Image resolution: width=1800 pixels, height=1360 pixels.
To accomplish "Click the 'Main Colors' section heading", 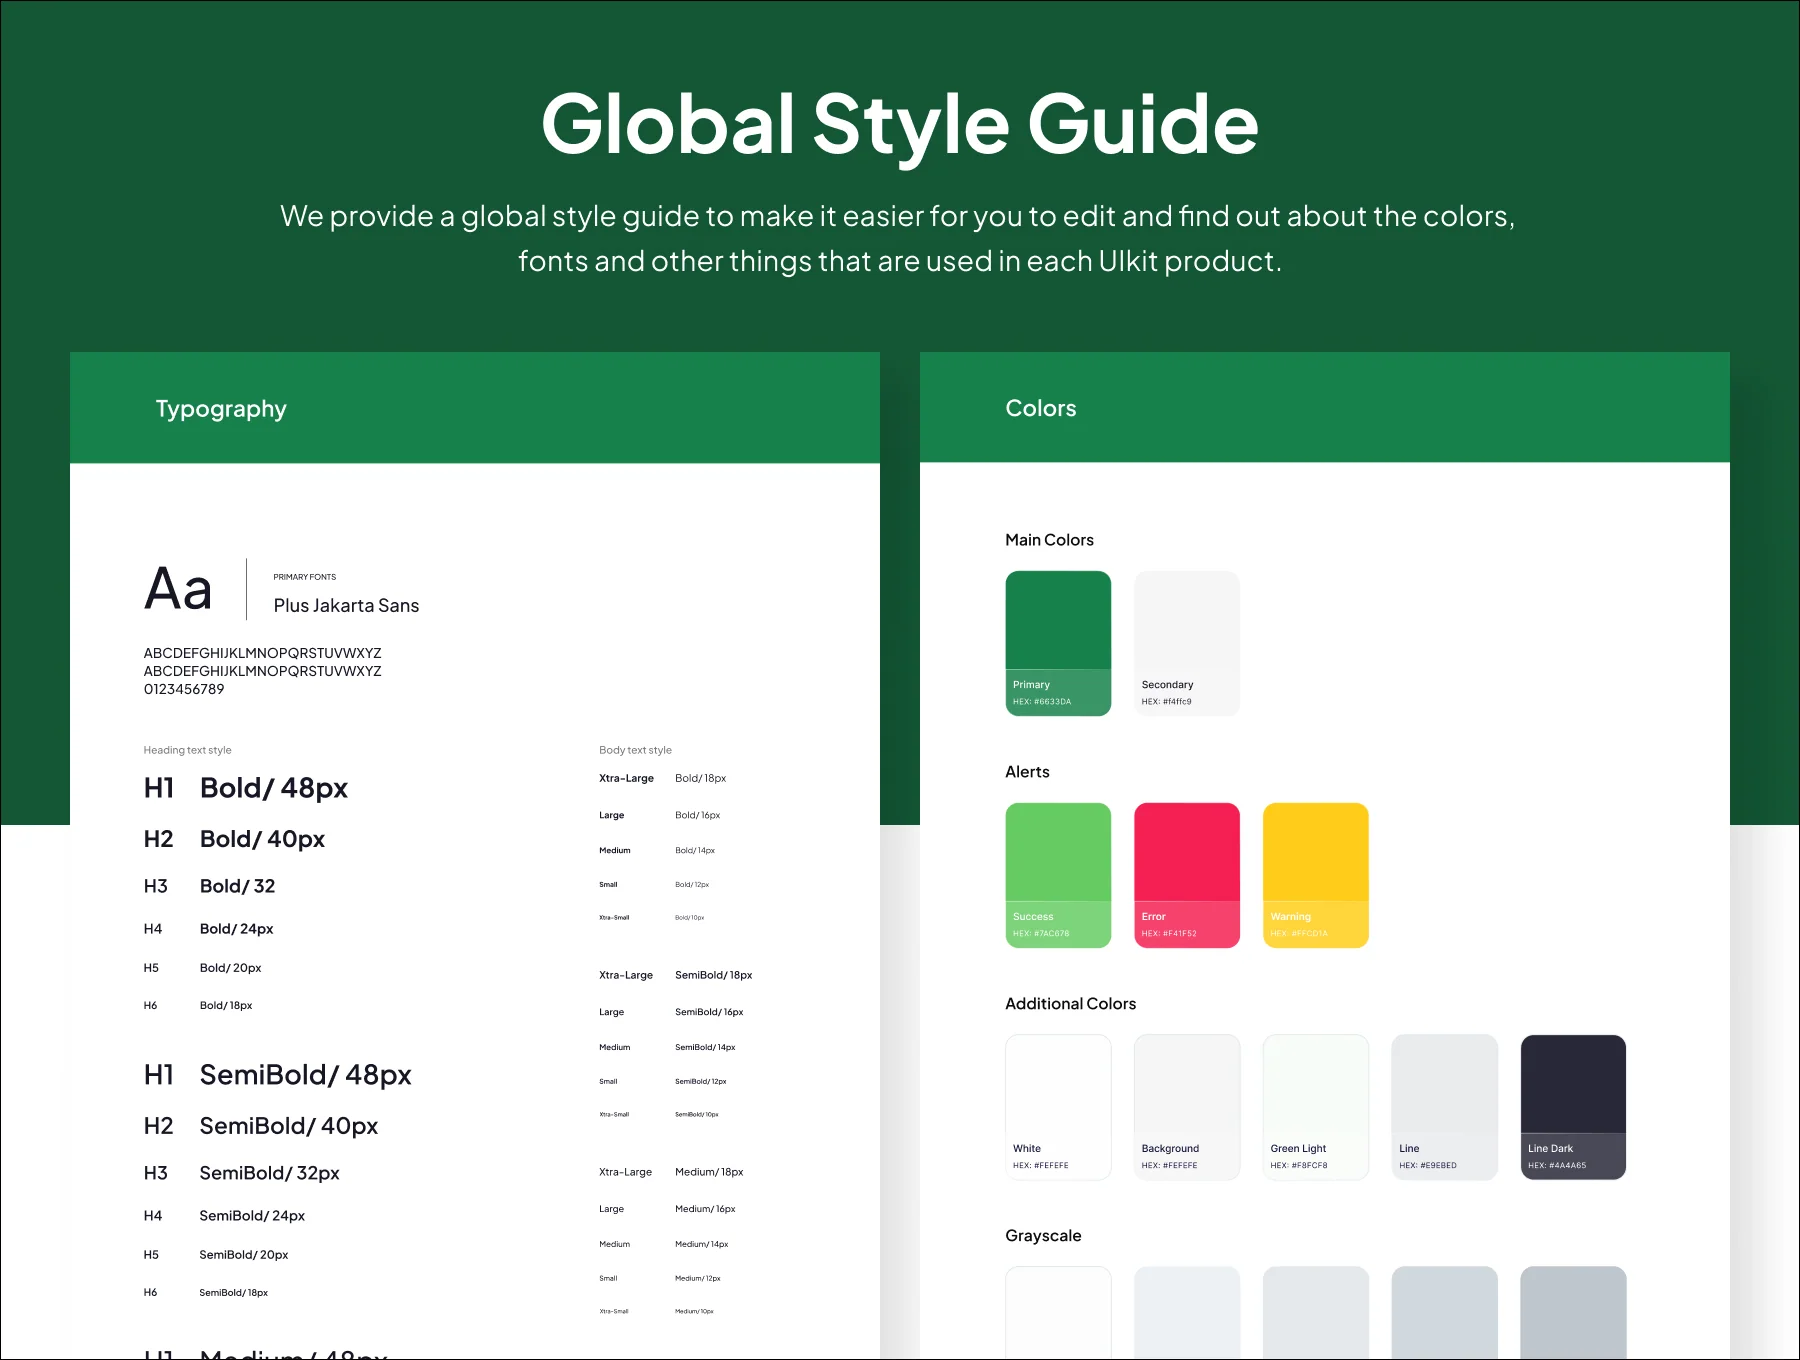I will (1049, 540).
